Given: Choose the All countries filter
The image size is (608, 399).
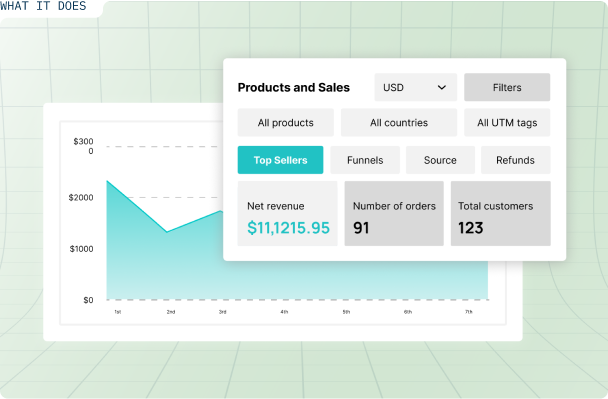Looking at the screenshot, I should 399,123.
